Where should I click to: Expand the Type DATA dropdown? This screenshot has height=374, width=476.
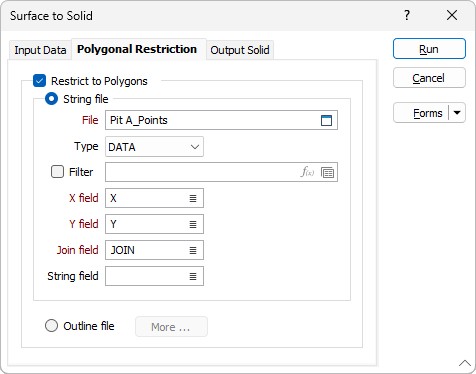click(154, 147)
